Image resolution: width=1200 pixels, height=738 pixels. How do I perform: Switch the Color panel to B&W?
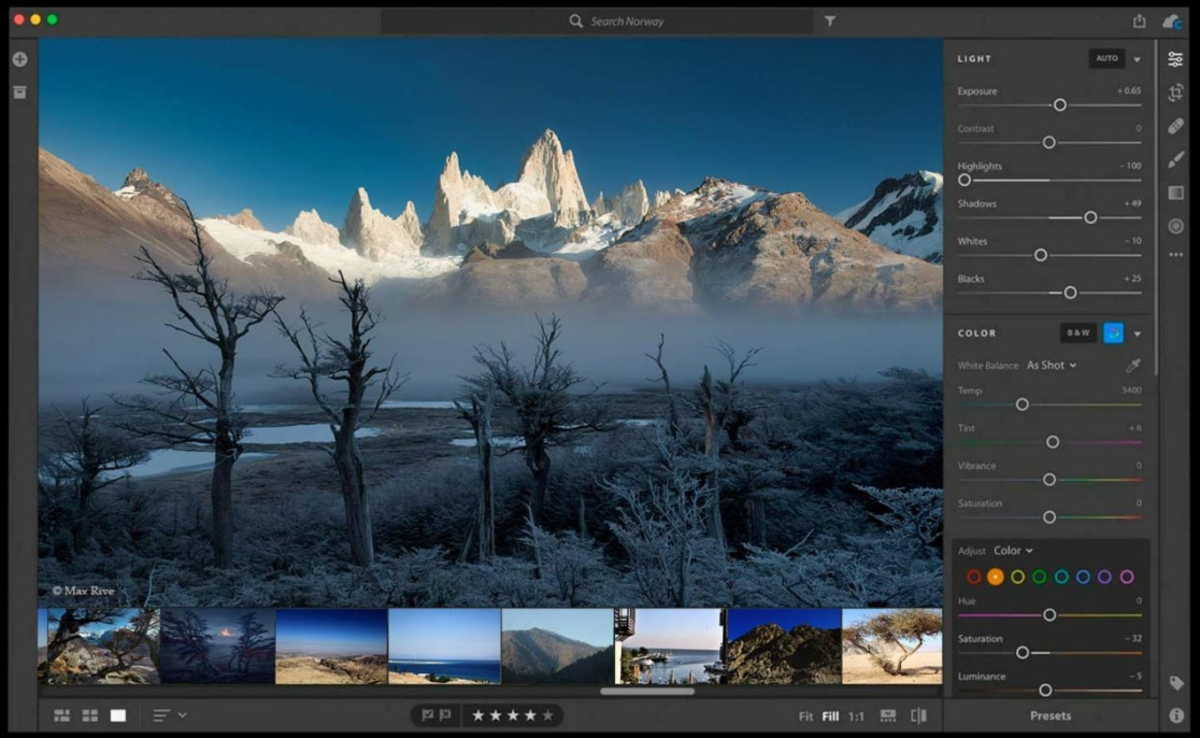pos(1077,333)
